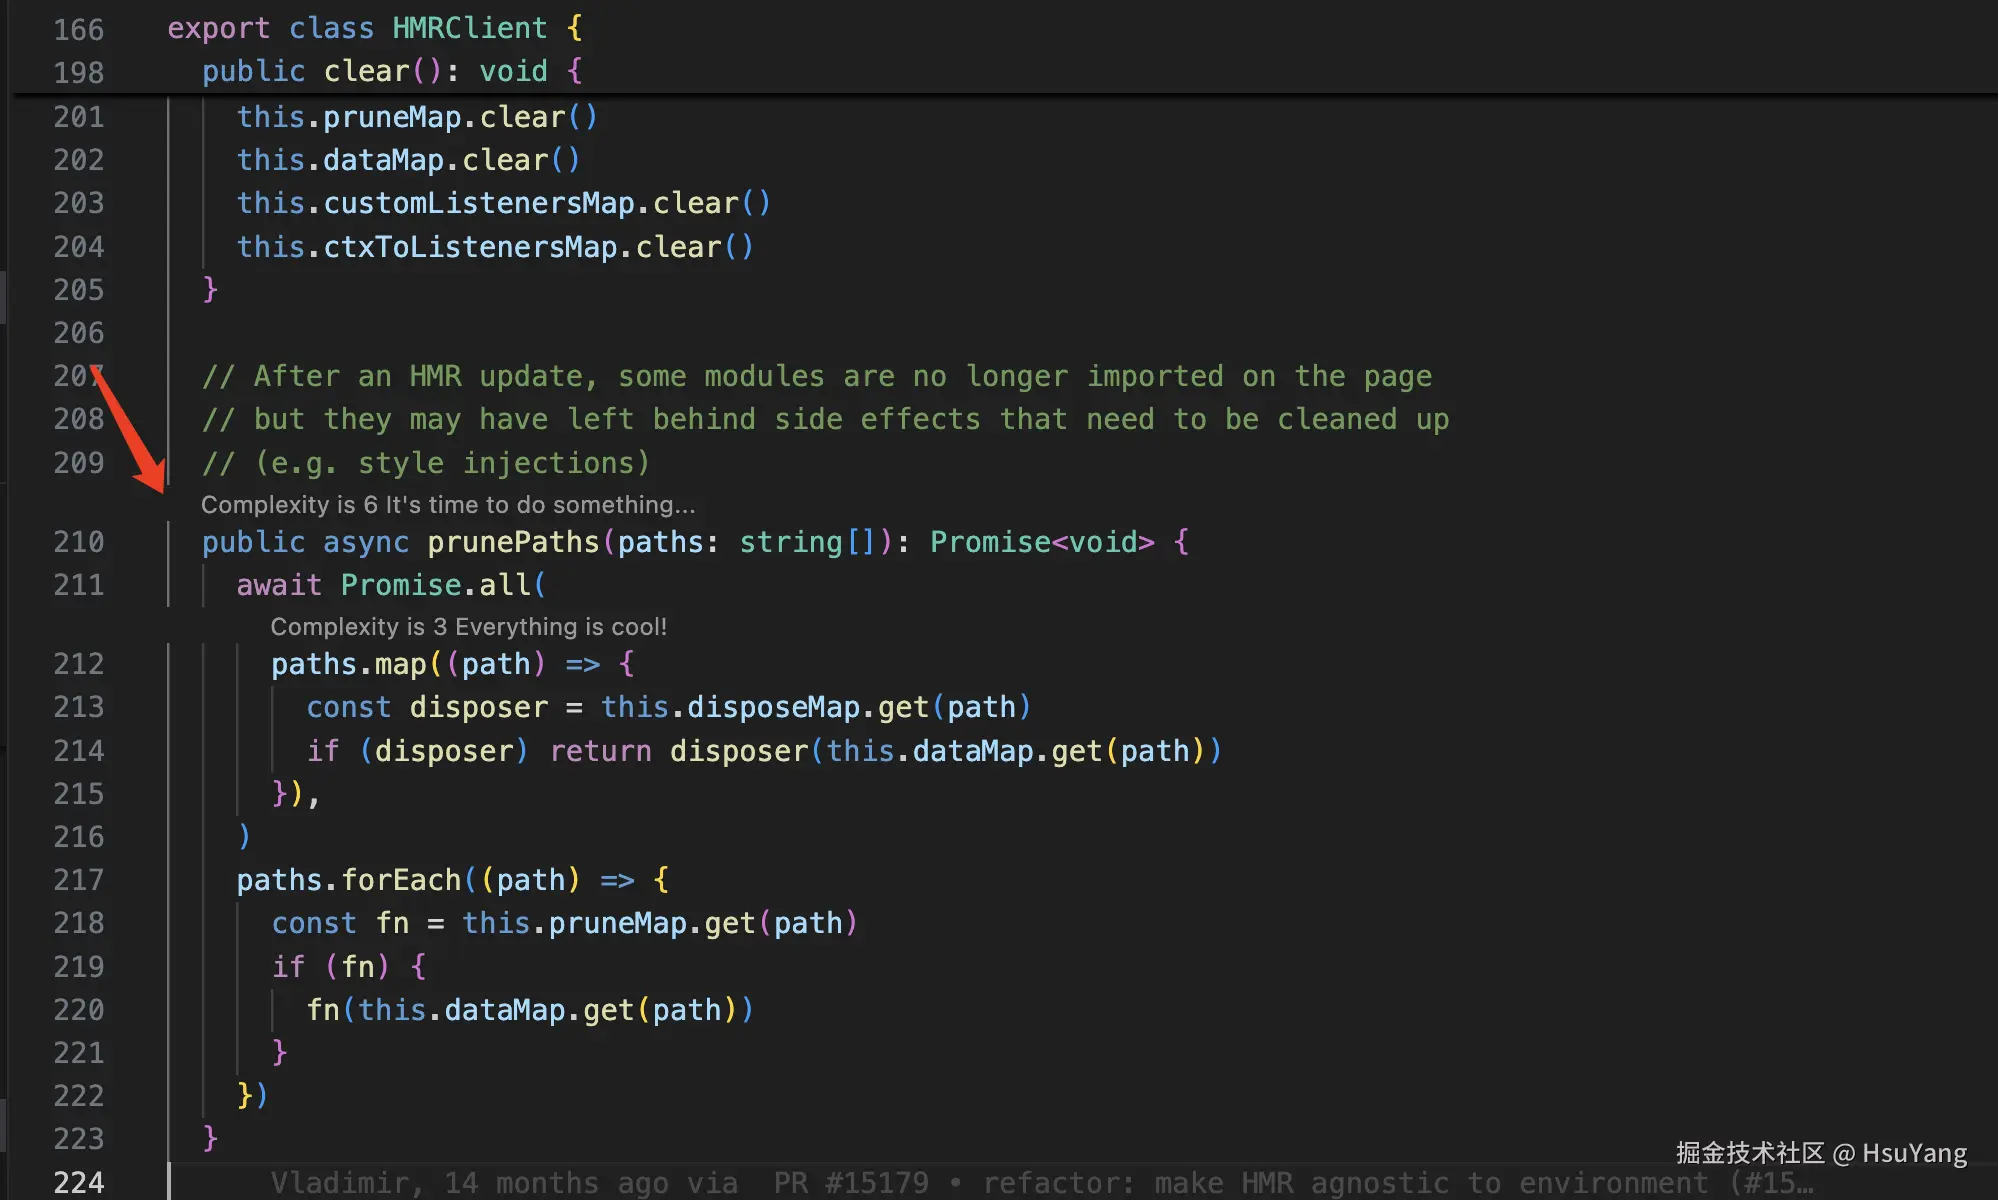The width and height of the screenshot is (1998, 1200).
Task: Click the 'return' keyword on line 214
Action: 600,751
